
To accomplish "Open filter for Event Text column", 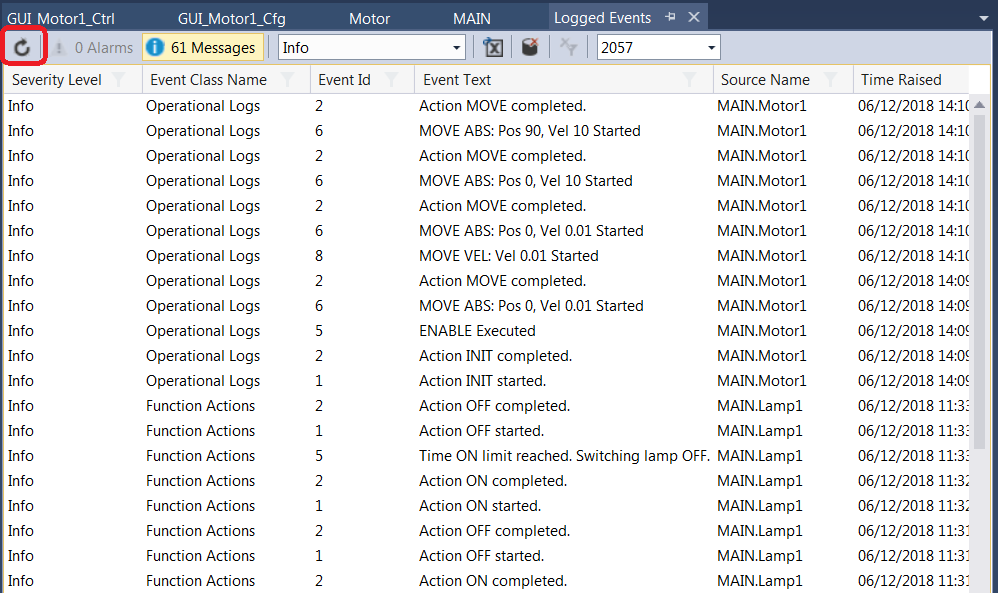I will tap(689, 80).
